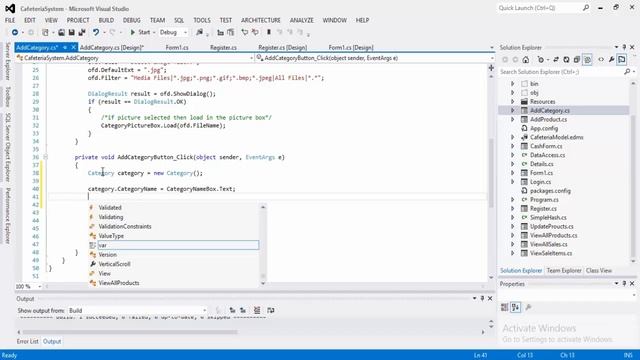640x360 pixels.
Task: Switch to the Class View tab
Action: (598, 271)
